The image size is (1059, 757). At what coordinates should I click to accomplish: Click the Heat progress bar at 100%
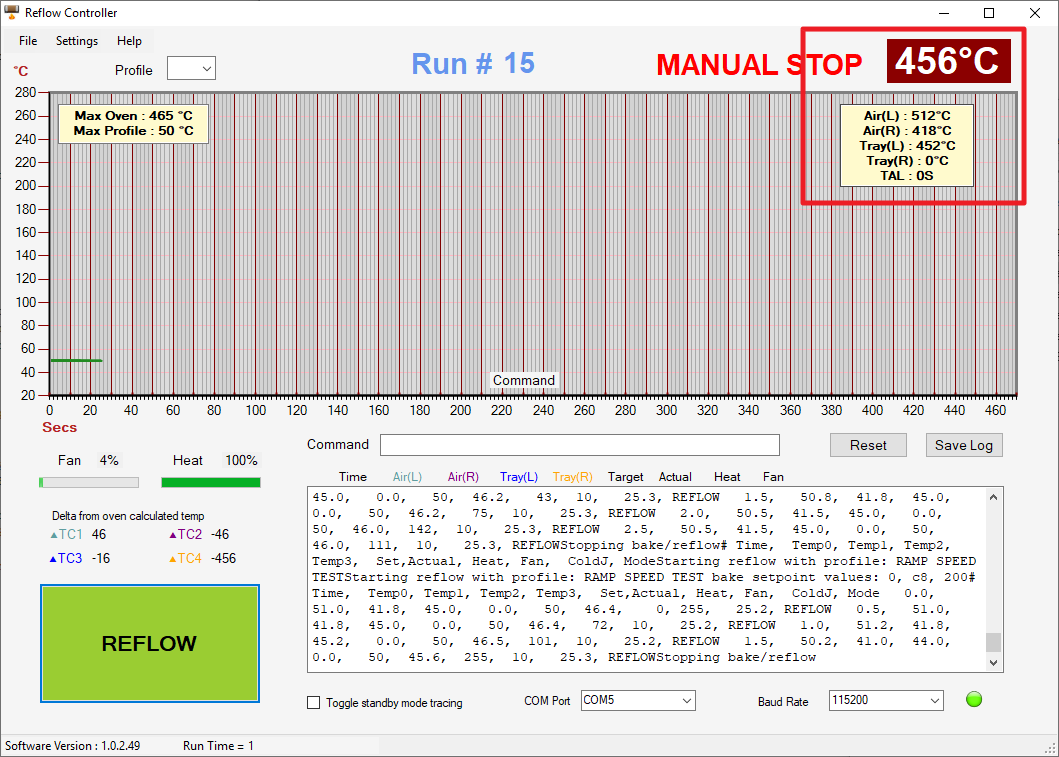click(210, 481)
